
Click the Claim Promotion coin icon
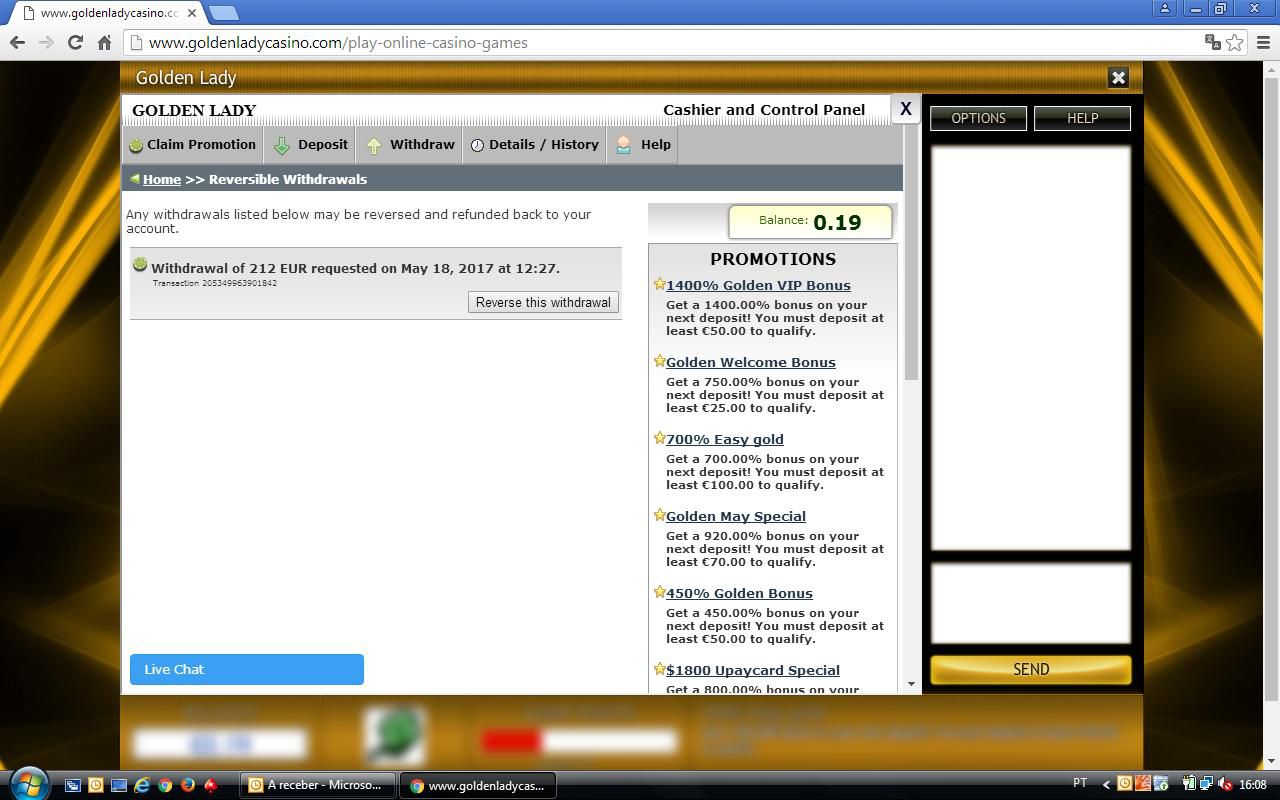(x=136, y=146)
